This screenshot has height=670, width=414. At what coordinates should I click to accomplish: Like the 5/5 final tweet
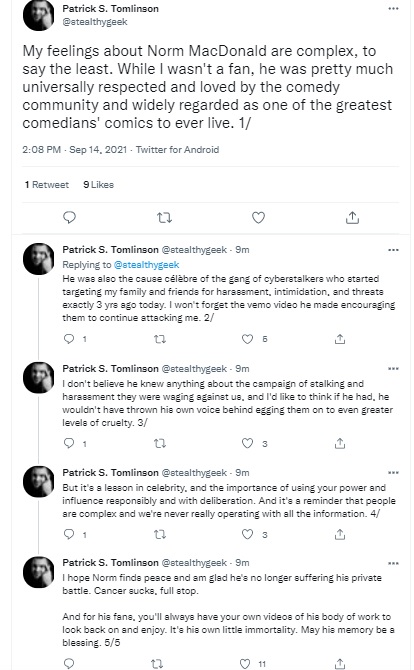245,664
